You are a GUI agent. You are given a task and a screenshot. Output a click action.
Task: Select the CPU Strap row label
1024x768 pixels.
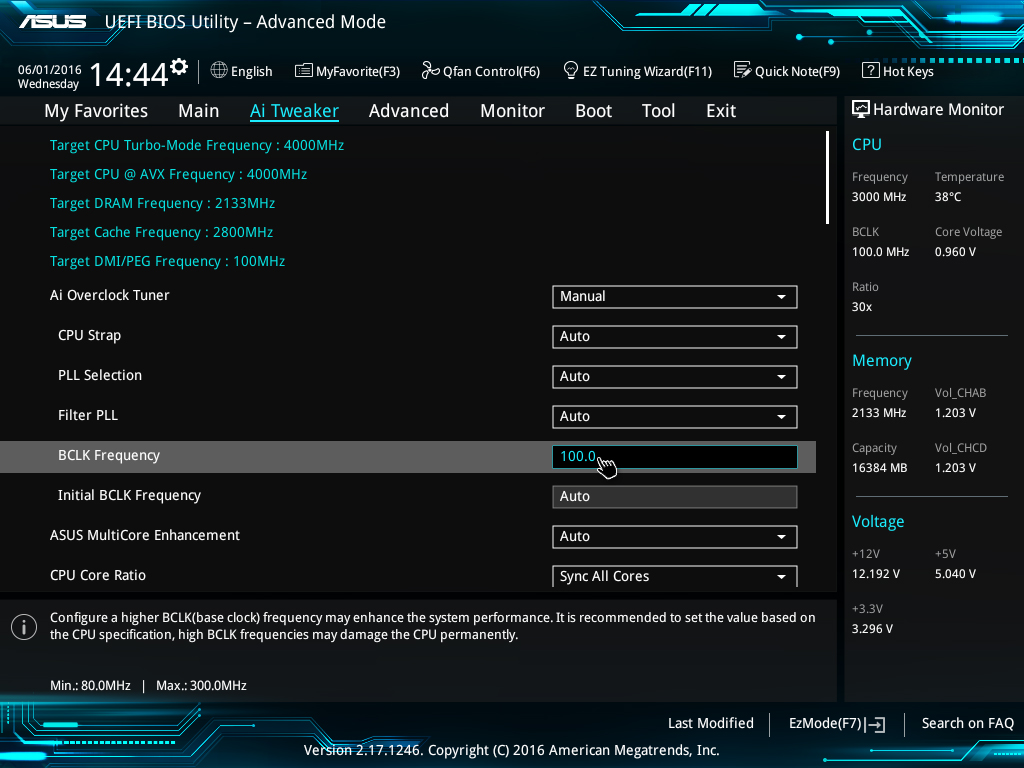[x=89, y=335]
